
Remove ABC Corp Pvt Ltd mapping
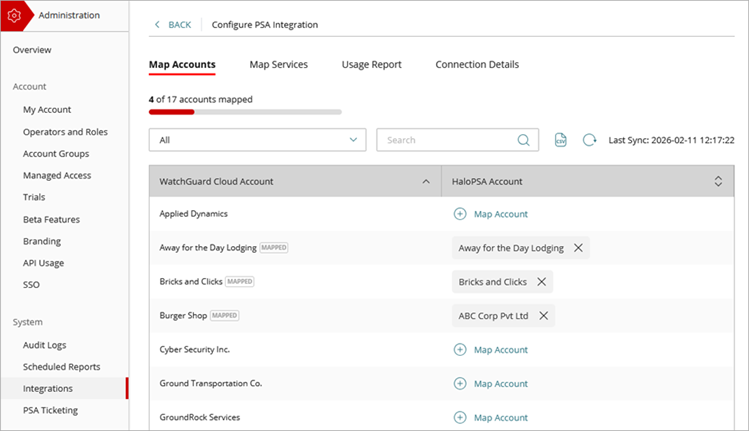(544, 315)
